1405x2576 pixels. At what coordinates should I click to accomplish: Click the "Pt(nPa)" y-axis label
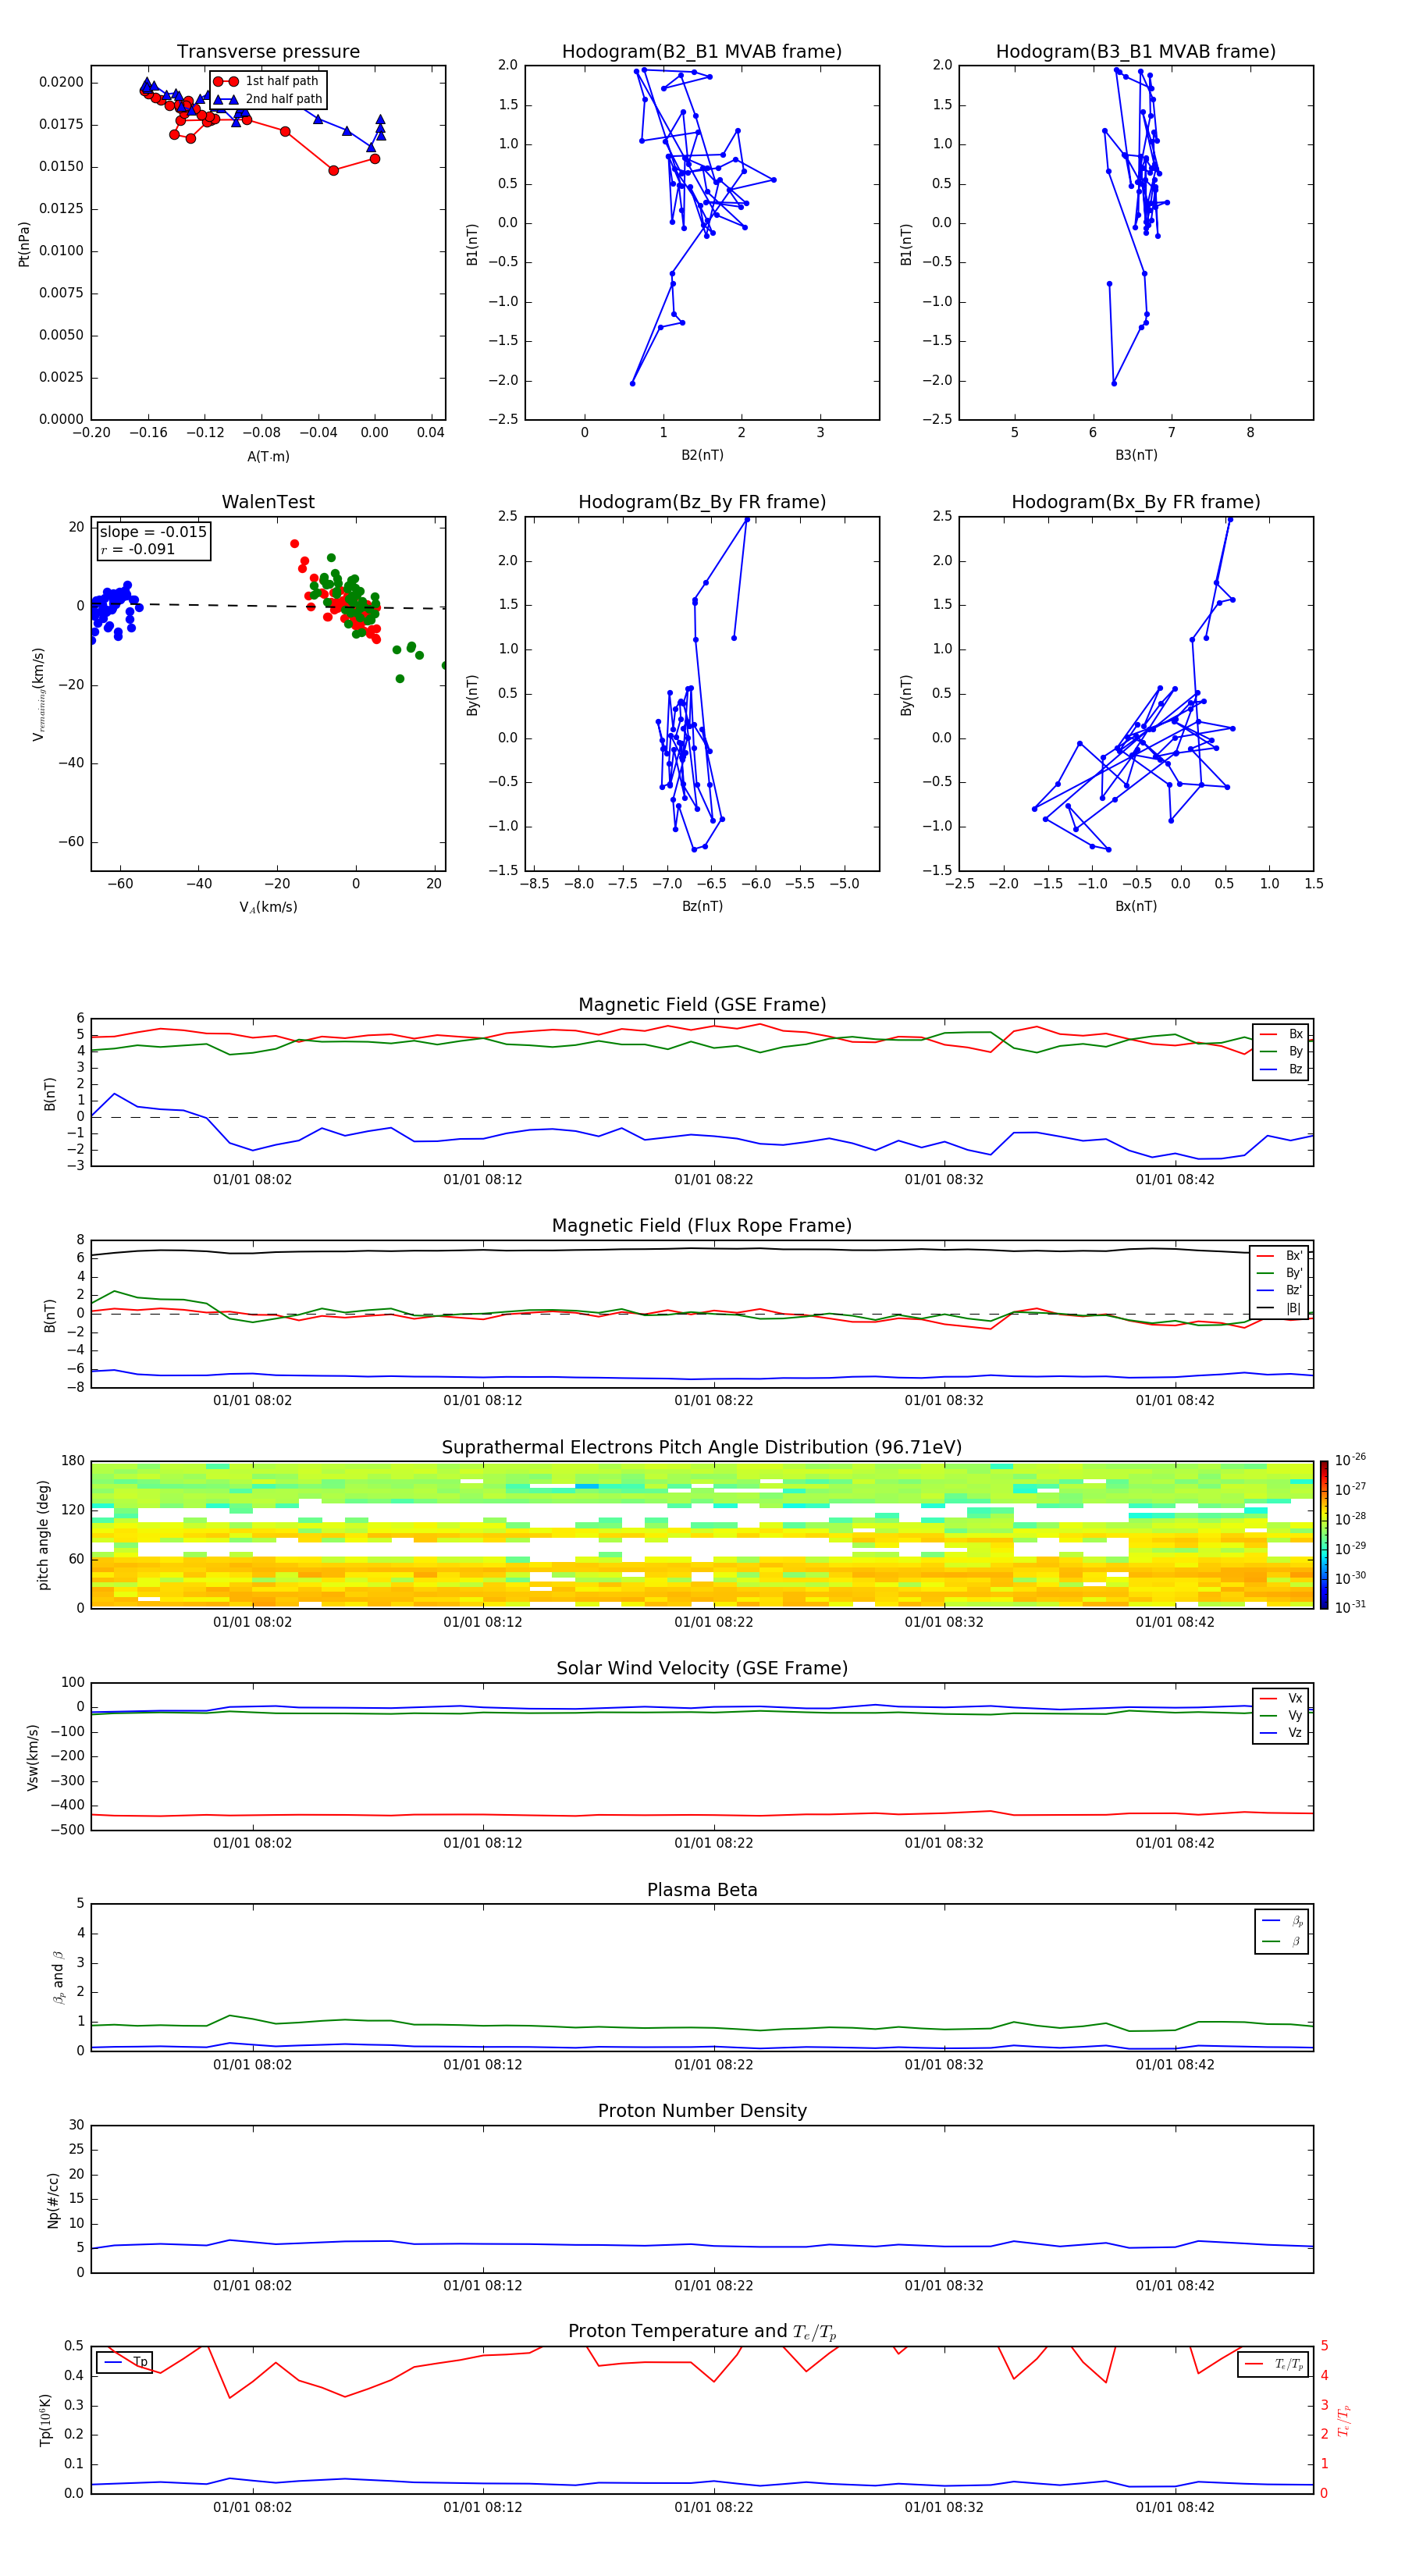24,244
